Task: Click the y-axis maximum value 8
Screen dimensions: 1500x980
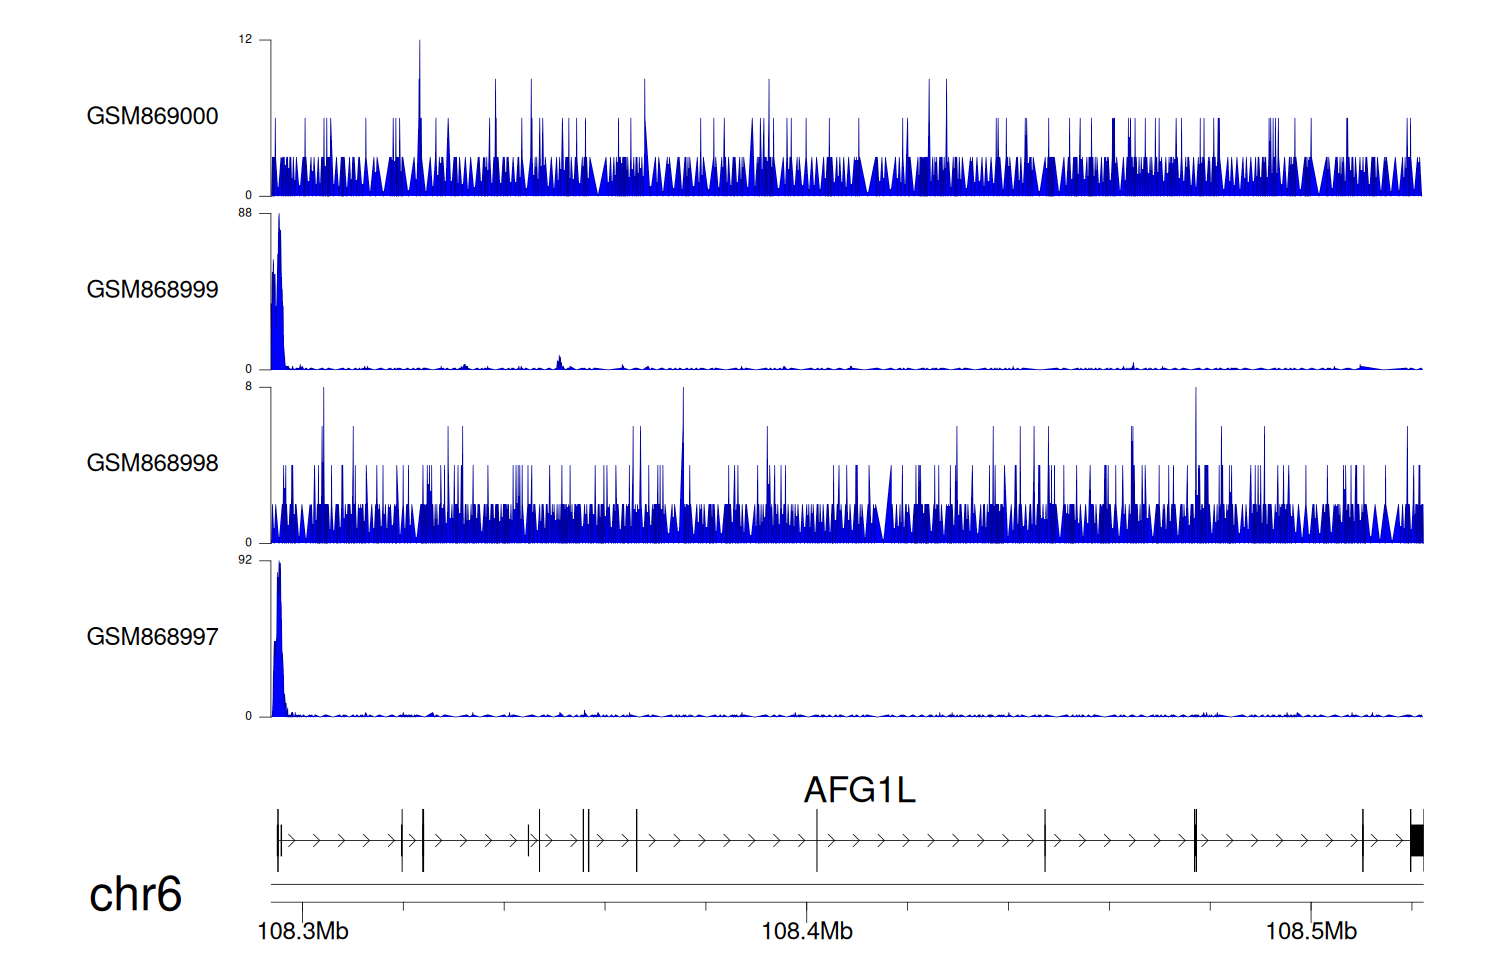Action: [249, 387]
